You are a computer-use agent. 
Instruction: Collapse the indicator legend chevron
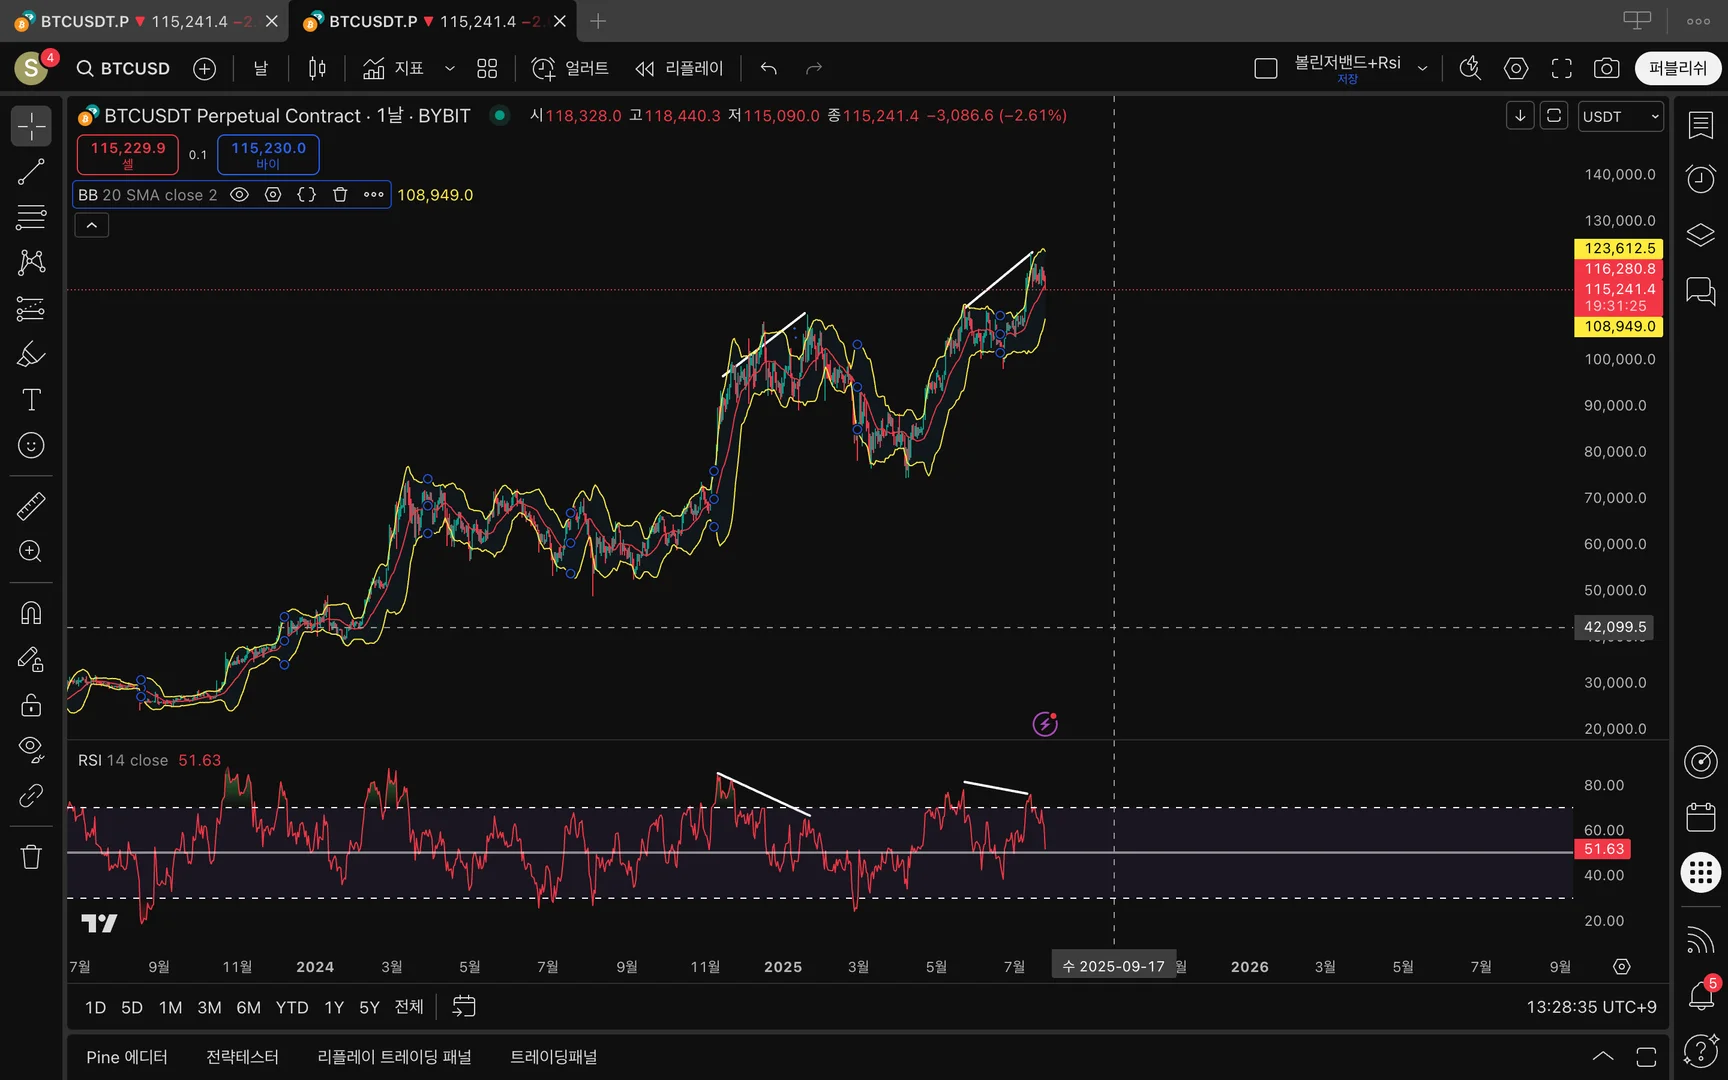(91, 225)
